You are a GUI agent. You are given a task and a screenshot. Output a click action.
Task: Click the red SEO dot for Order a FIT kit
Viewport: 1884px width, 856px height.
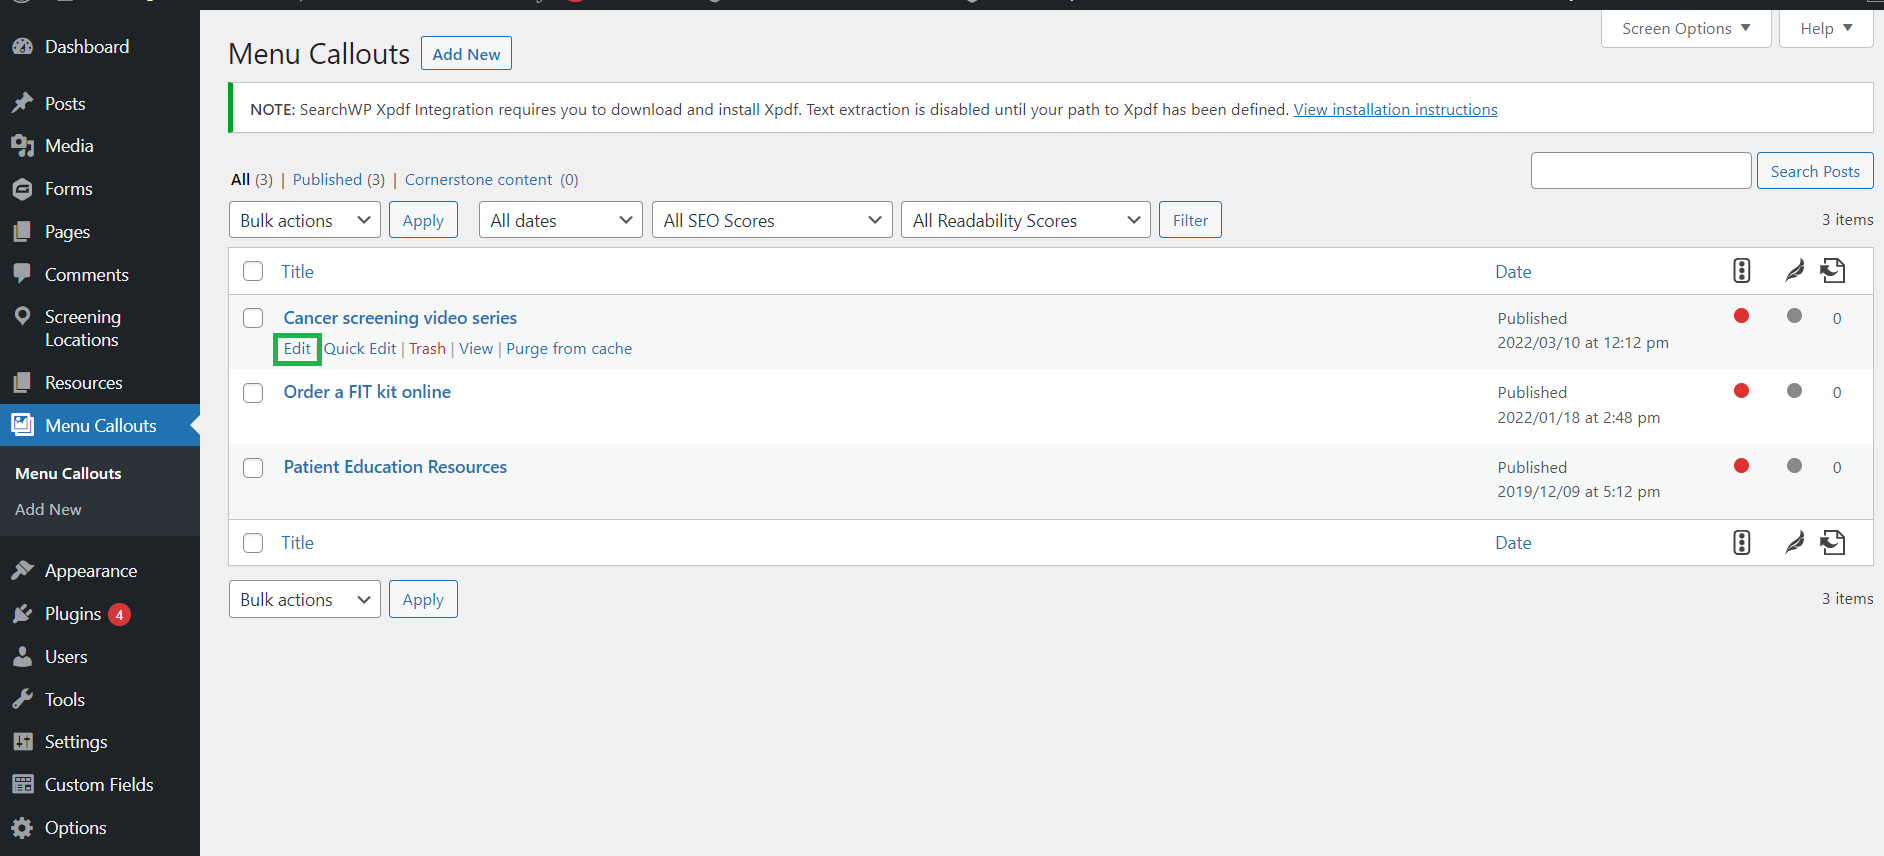point(1741,391)
